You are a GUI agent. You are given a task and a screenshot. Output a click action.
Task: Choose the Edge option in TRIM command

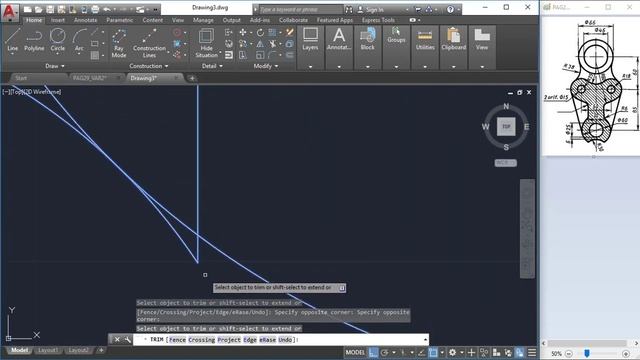[250, 340]
